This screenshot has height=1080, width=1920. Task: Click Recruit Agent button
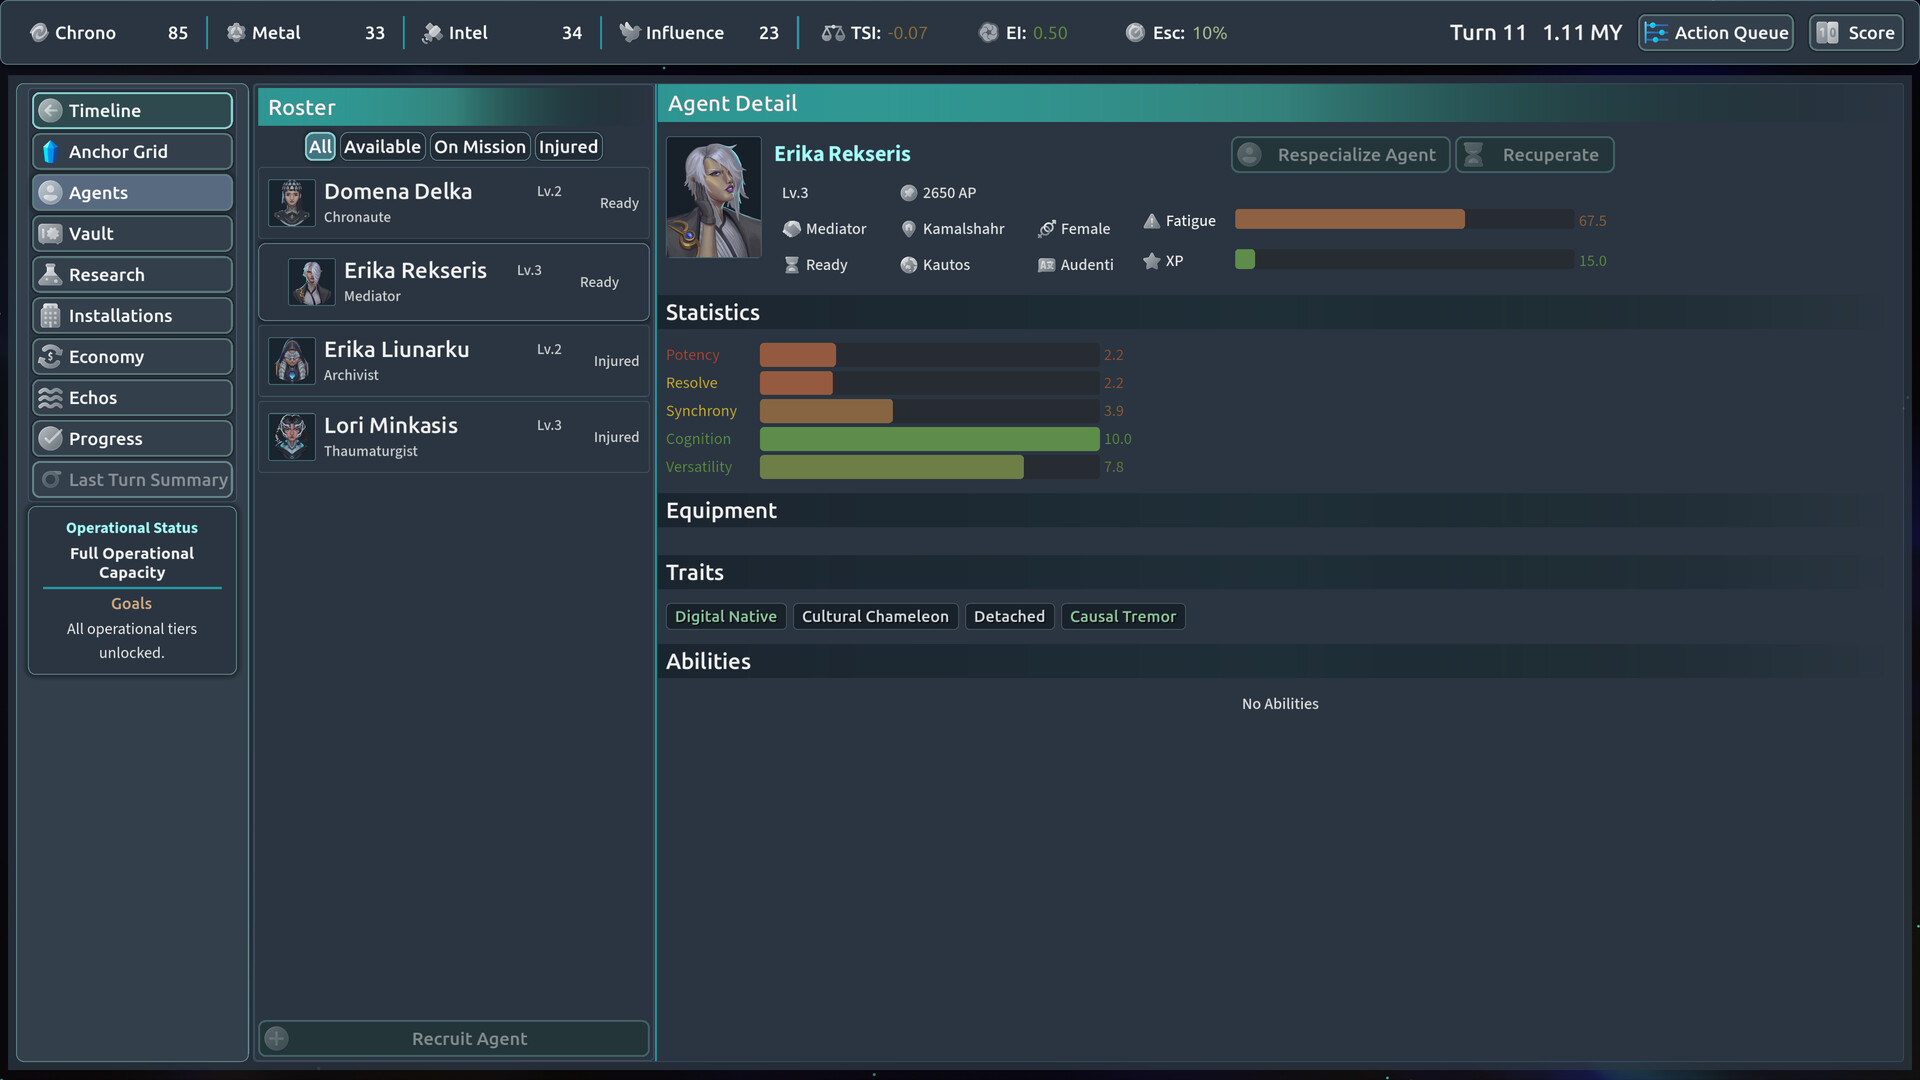click(454, 1039)
